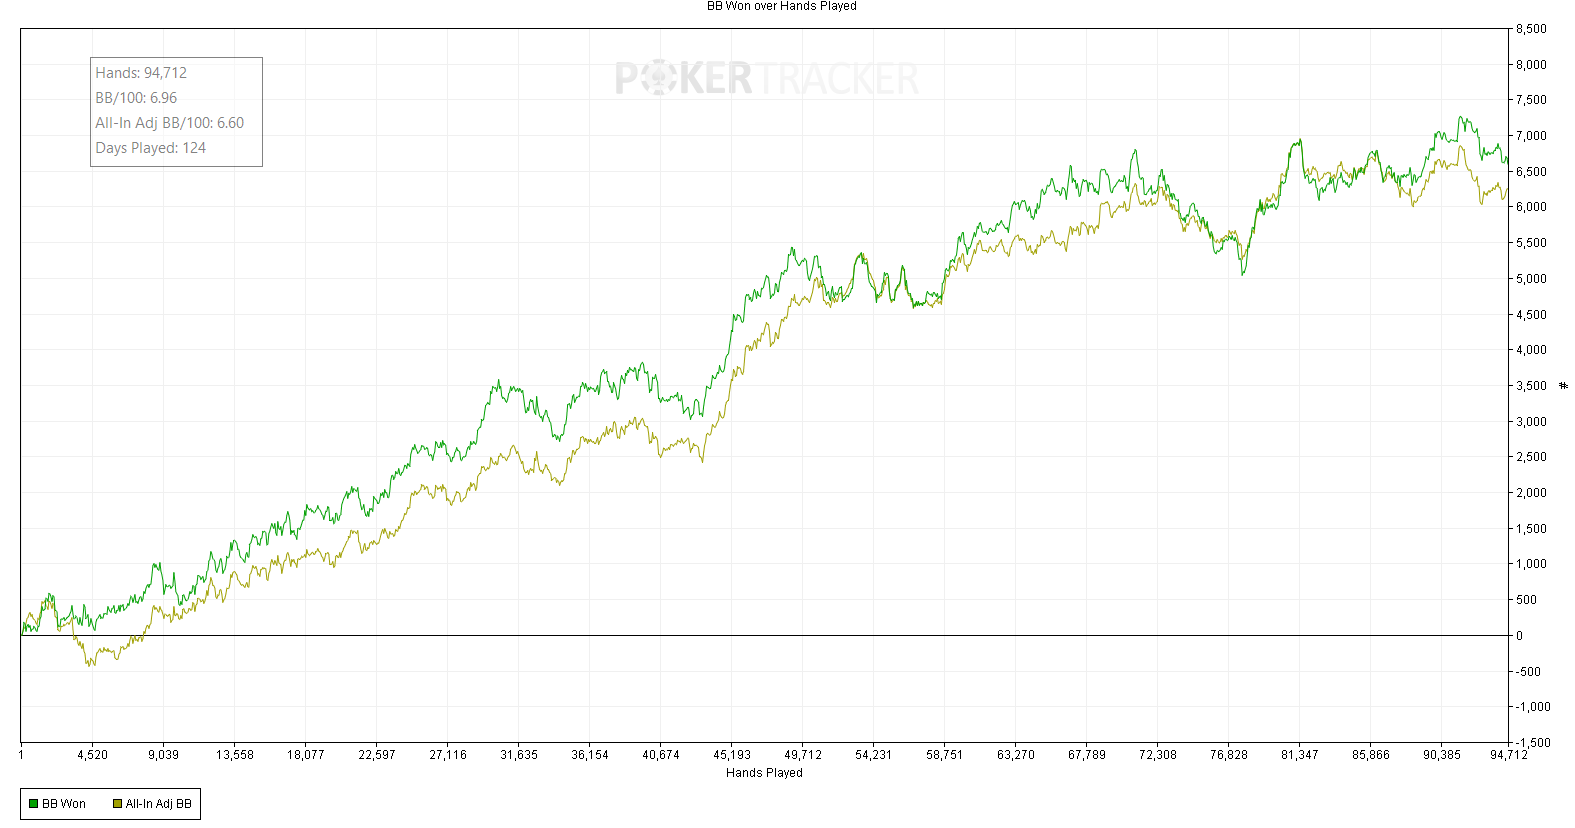Click x-axis label 72,308
The image size is (1575, 828).
(1157, 755)
